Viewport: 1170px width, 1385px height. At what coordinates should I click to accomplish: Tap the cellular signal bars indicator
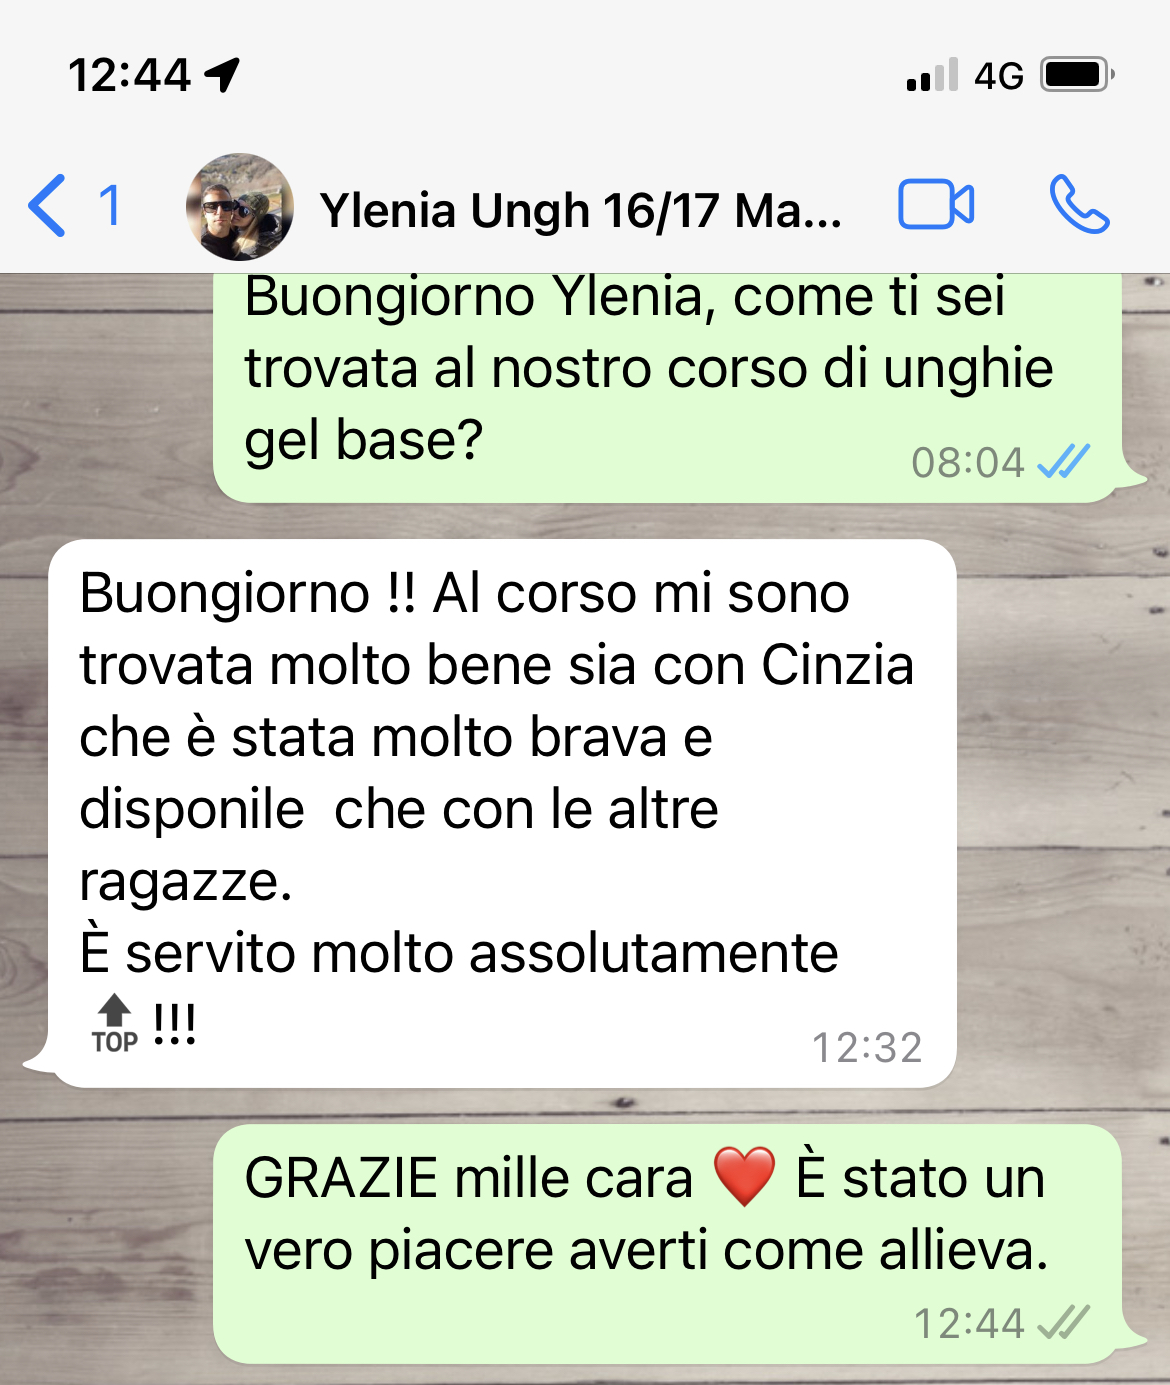pos(932,75)
